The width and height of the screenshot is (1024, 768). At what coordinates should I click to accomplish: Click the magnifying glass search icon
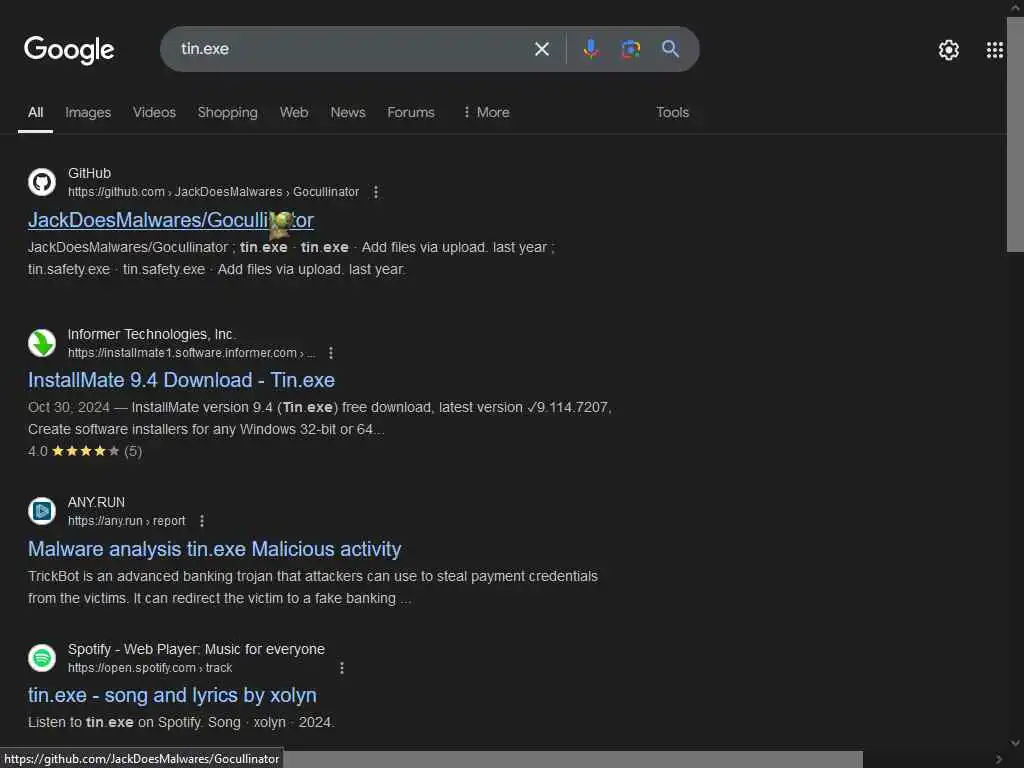670,48
